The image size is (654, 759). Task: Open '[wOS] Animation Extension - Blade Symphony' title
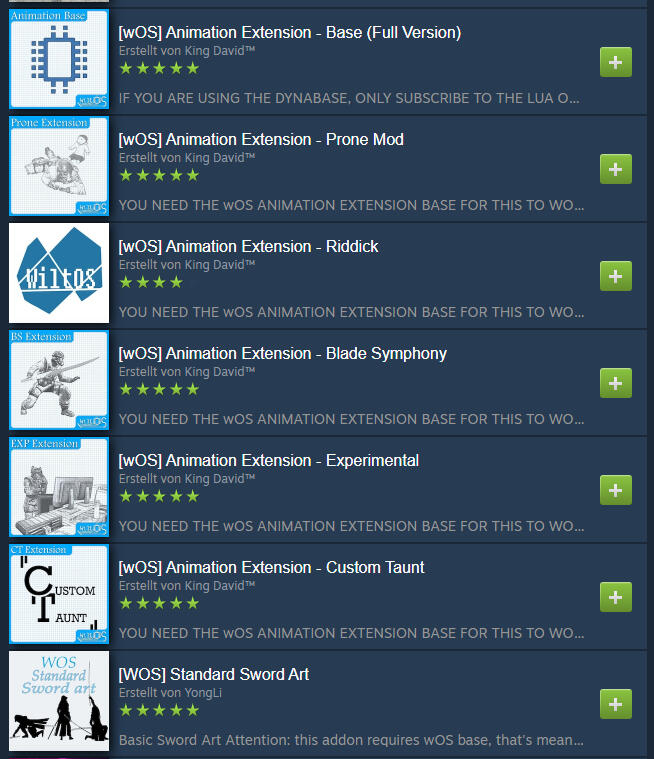click(x=283, y=354)
